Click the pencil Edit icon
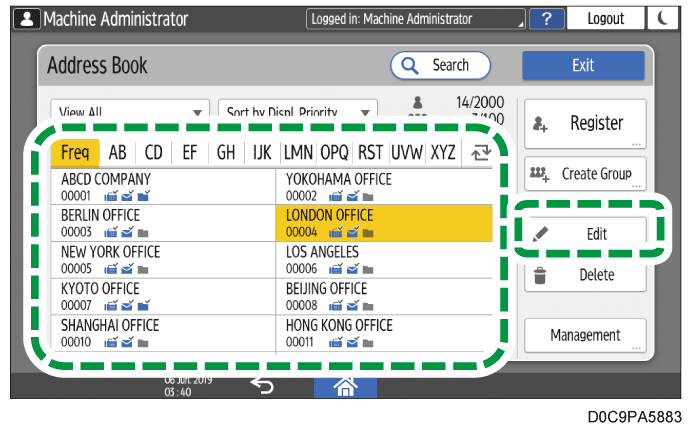This screenshot has height=427, width=691. tap(541, 234)
